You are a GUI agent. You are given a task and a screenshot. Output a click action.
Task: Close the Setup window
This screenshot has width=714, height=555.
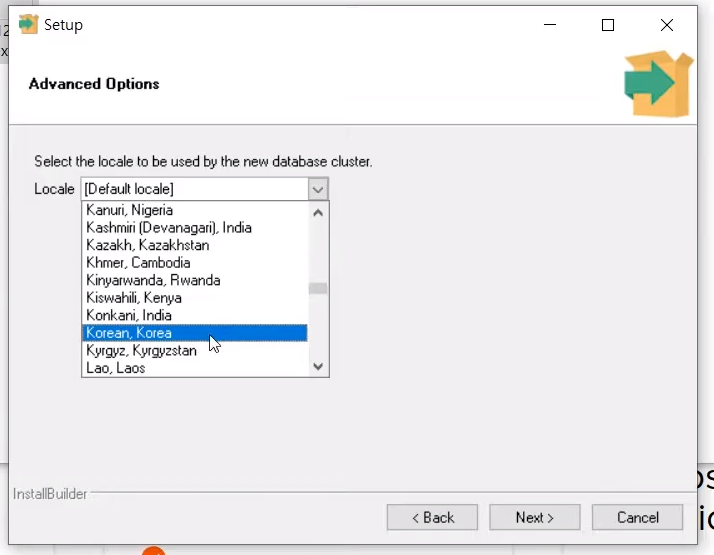(x=667, y=25)
